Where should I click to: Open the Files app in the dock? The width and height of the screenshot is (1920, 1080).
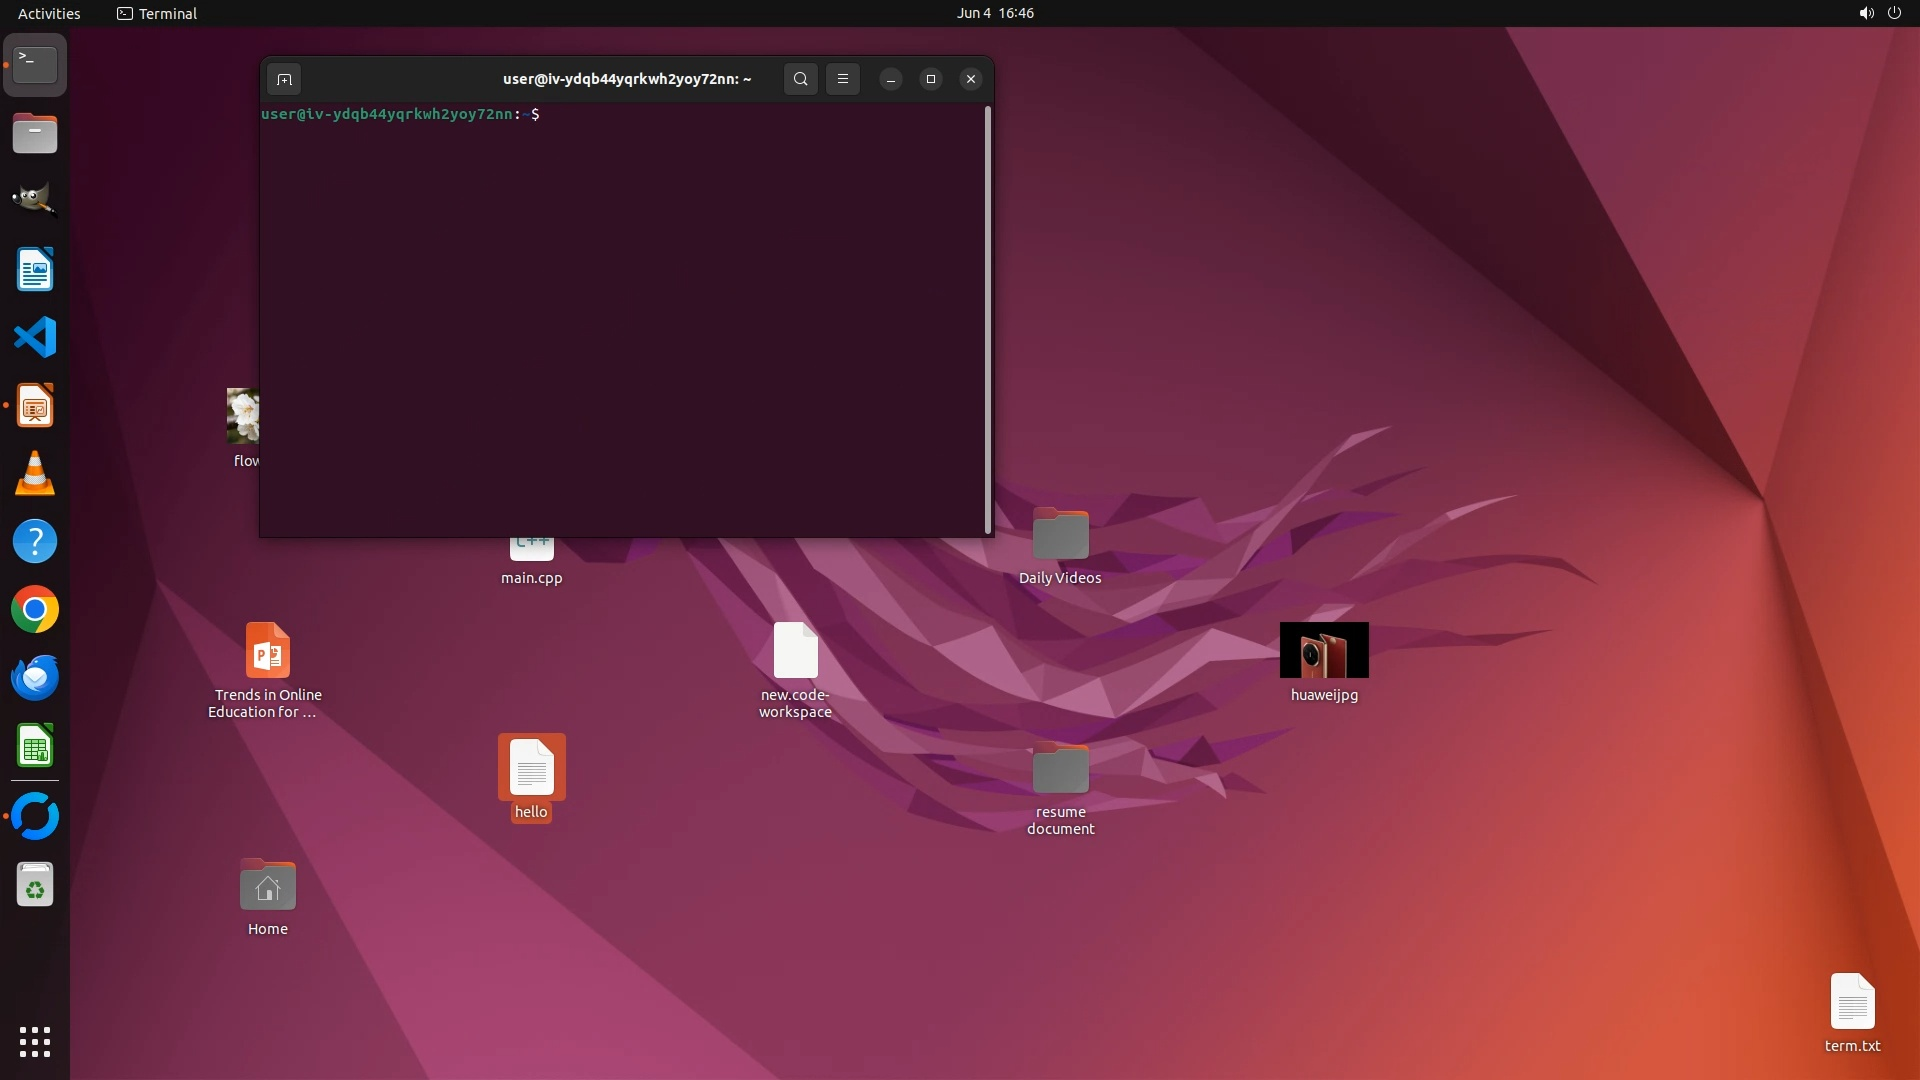pos(35,133)
